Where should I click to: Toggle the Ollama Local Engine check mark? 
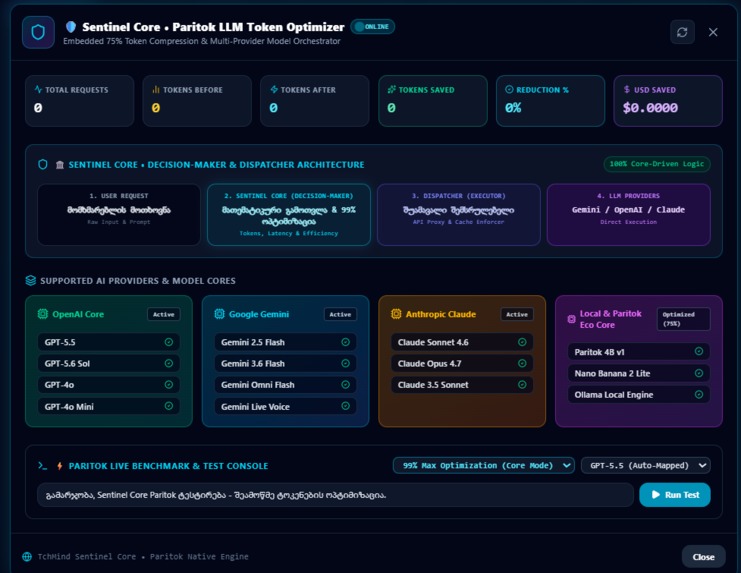pyautogui.click(x=699, y=394)
